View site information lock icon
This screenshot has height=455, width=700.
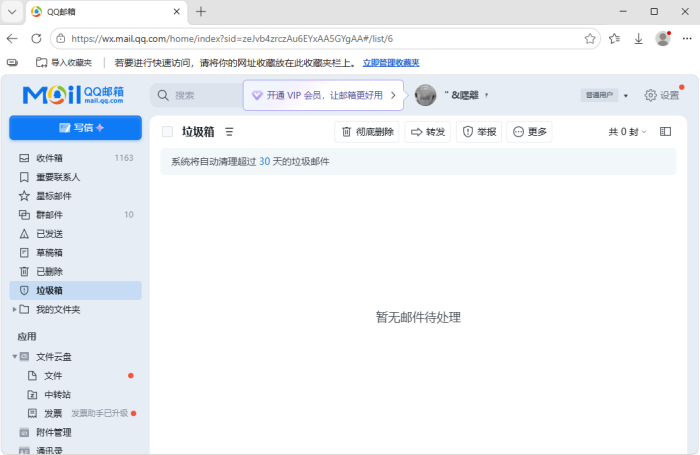(60, 39)
